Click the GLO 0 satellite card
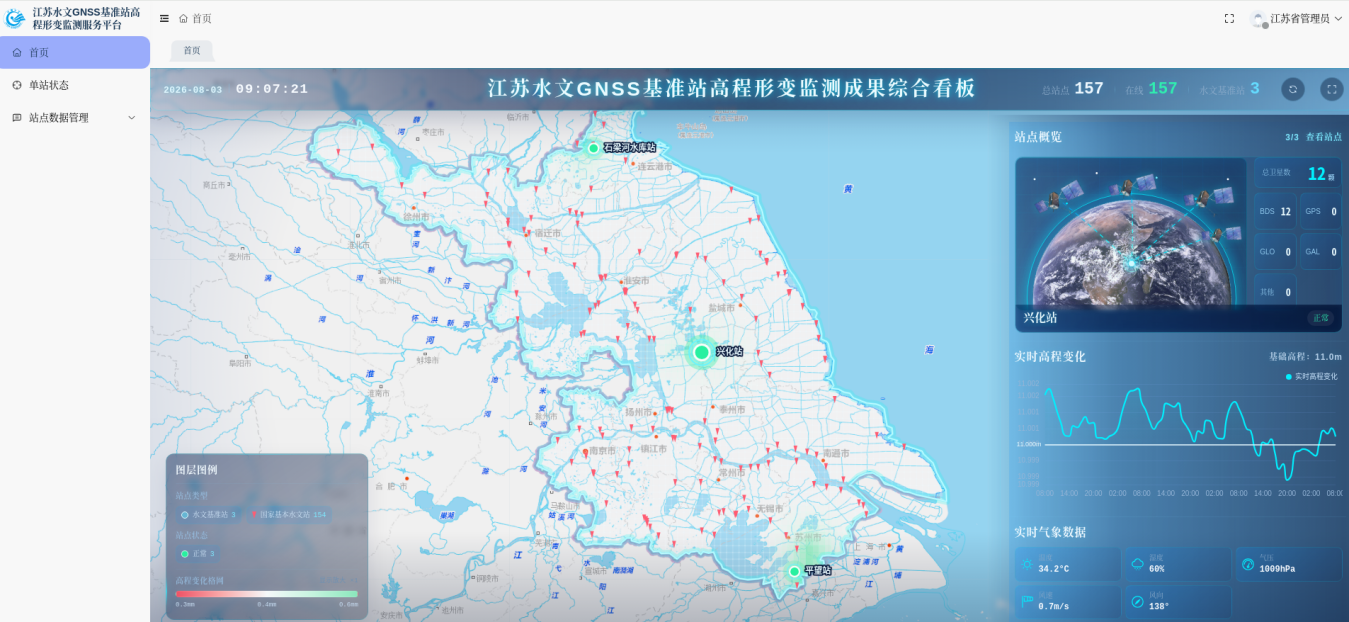 [x=1275, y=252]
